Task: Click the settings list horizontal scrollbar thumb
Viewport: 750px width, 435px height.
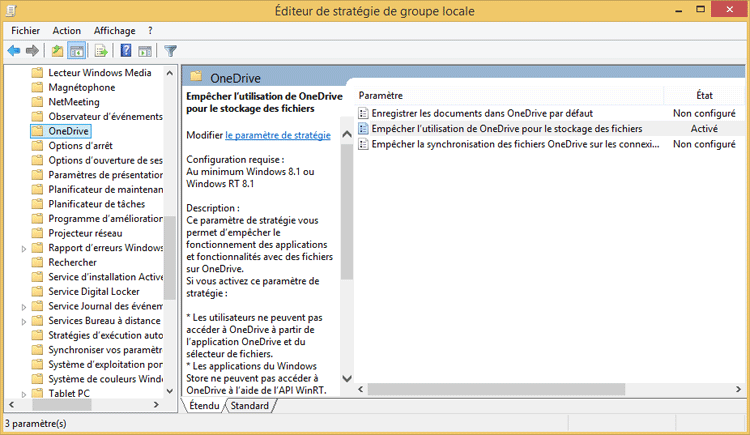Action: pyautogui.click(x=496, y=390)
